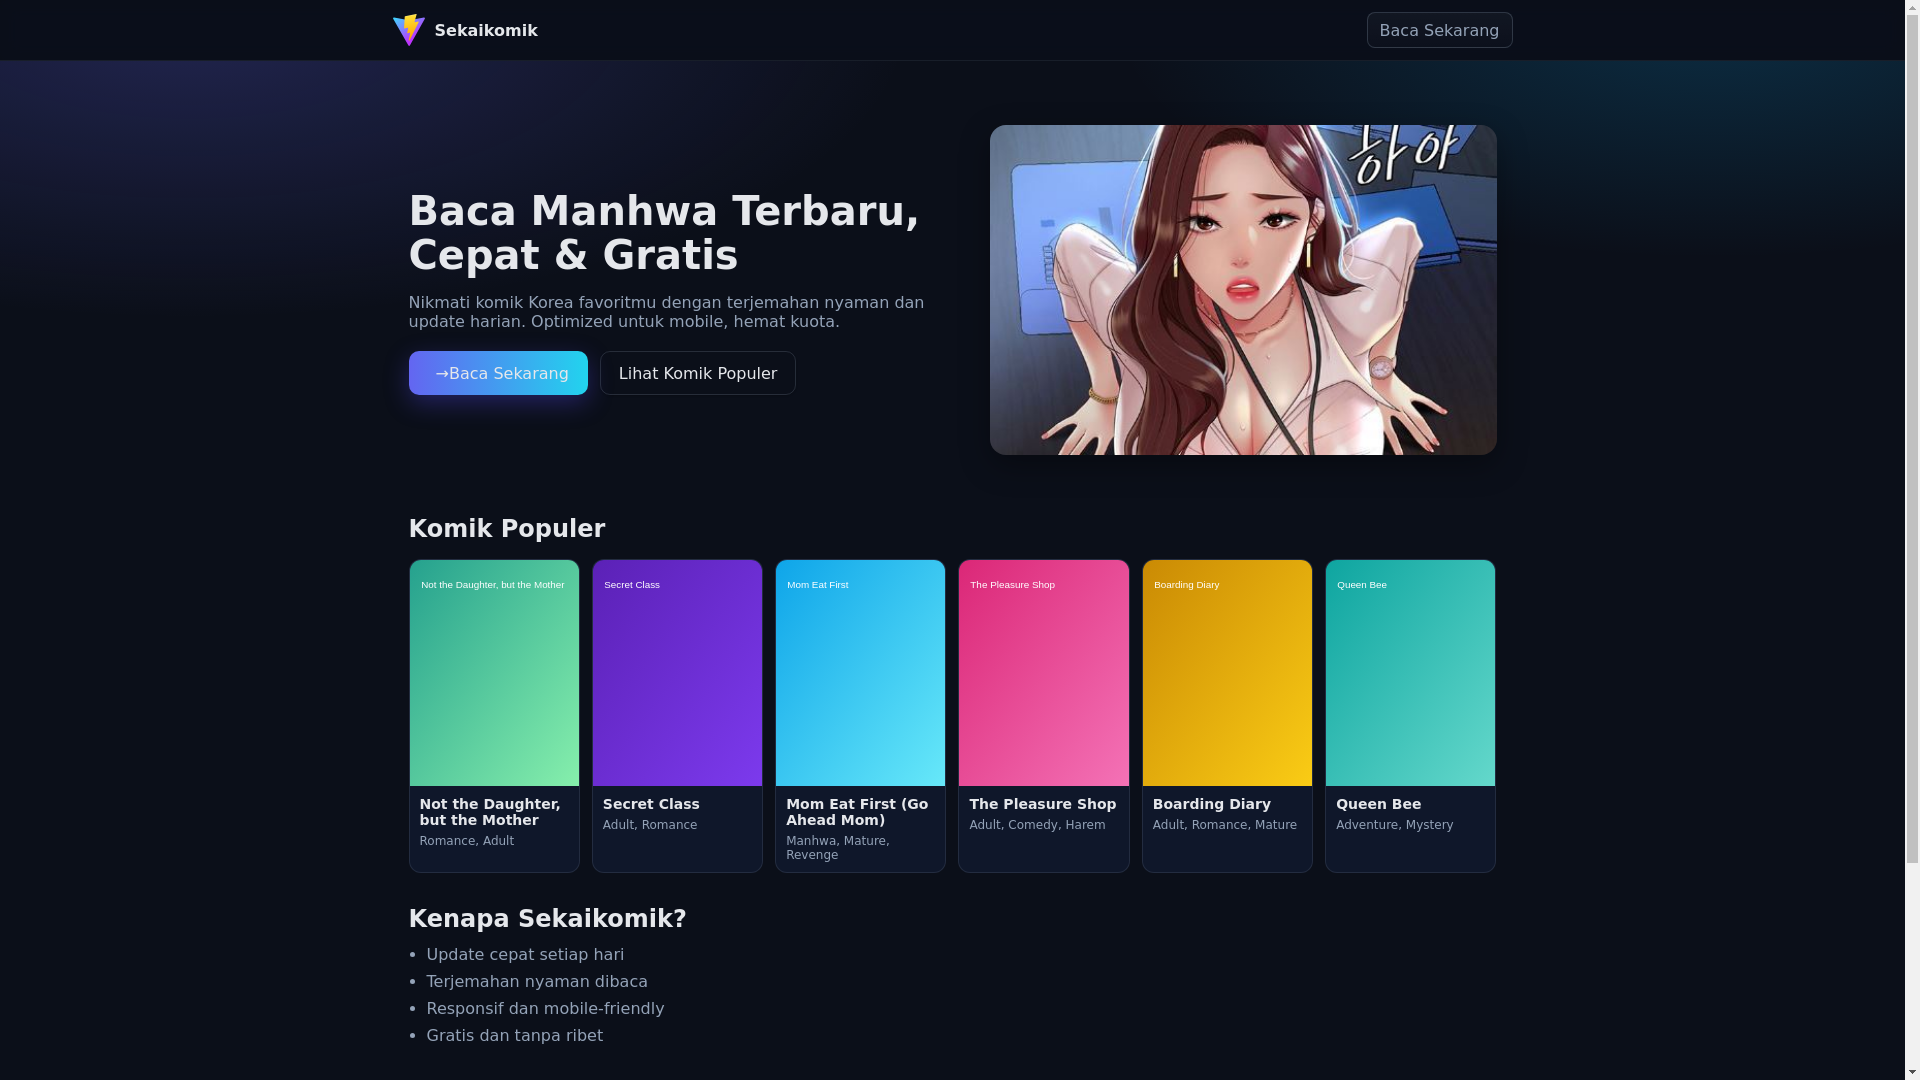This screenshot has width=1920, height=1080.
Task: Select the Boarding Diary title text
Action: click(x=1211, y=804)
